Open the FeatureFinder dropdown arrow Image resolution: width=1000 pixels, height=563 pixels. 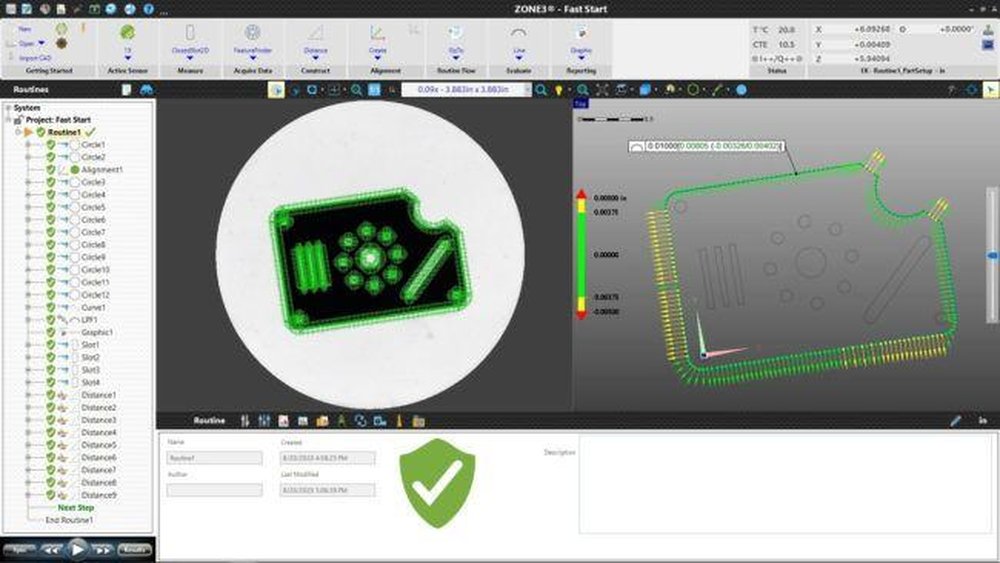pyautogui.click(x=253, y=58)
